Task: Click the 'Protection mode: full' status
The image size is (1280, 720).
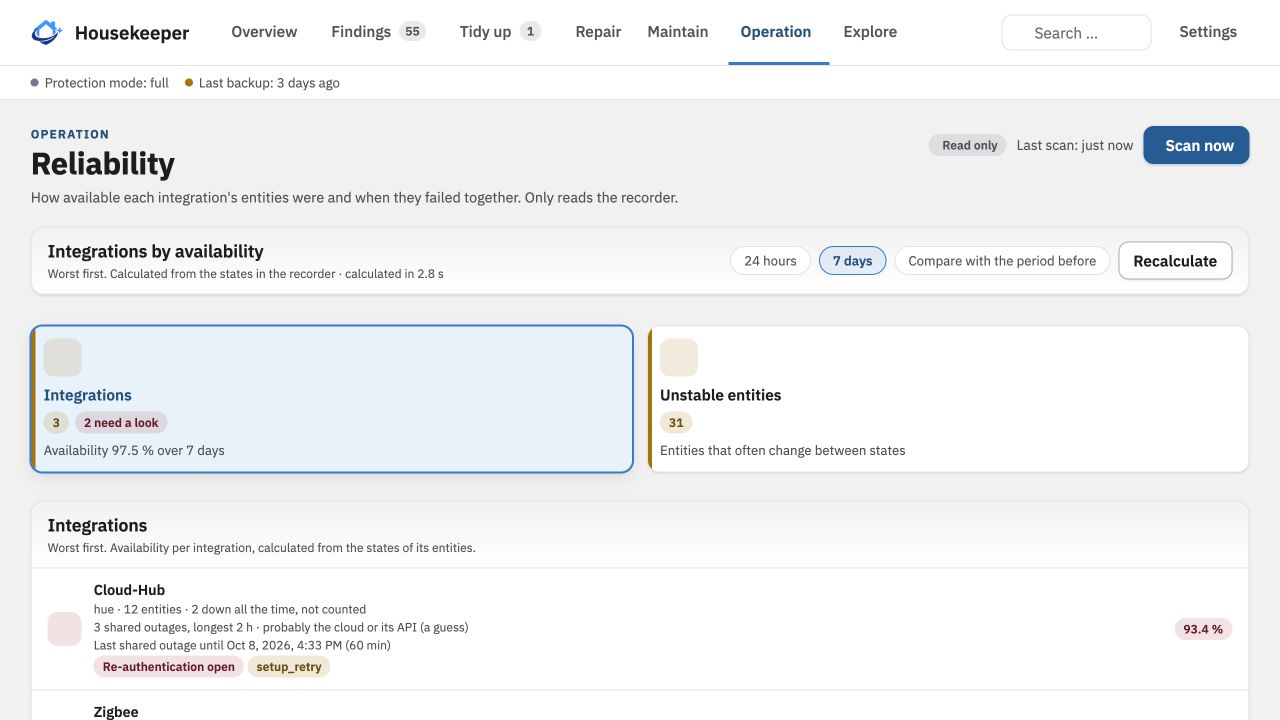Action: [x=100, y=83]
